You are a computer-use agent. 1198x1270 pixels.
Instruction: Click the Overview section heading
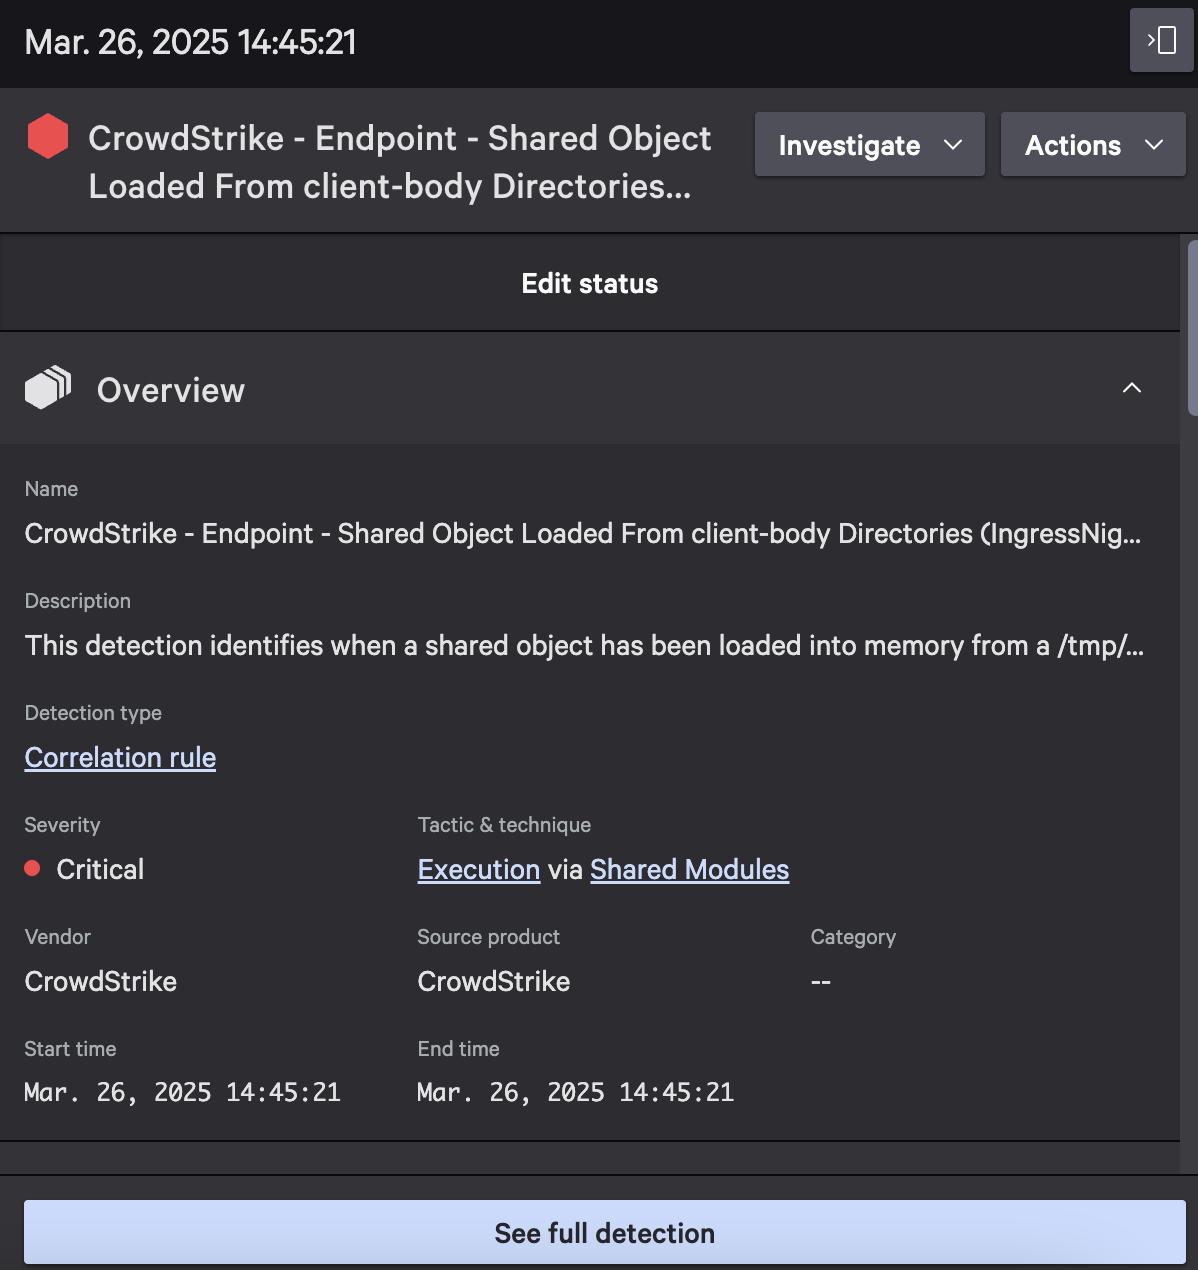tap(170, 390)
